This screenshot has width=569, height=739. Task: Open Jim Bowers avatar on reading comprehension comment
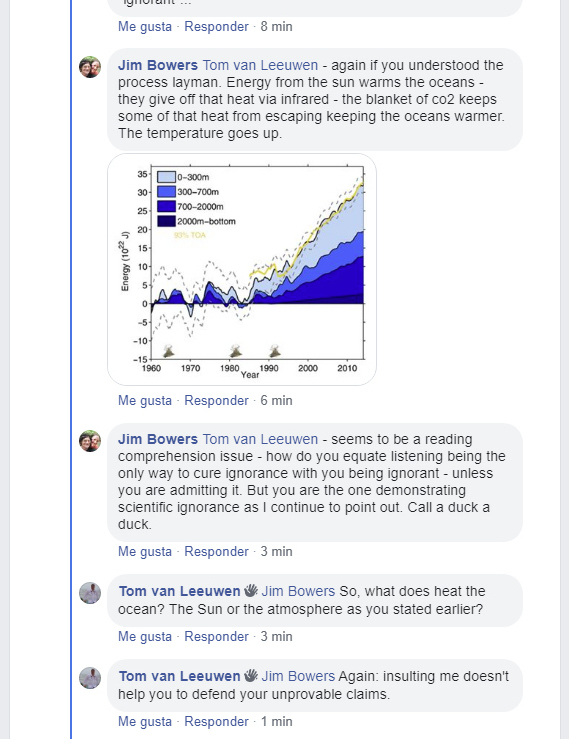[x=90, y=441]
